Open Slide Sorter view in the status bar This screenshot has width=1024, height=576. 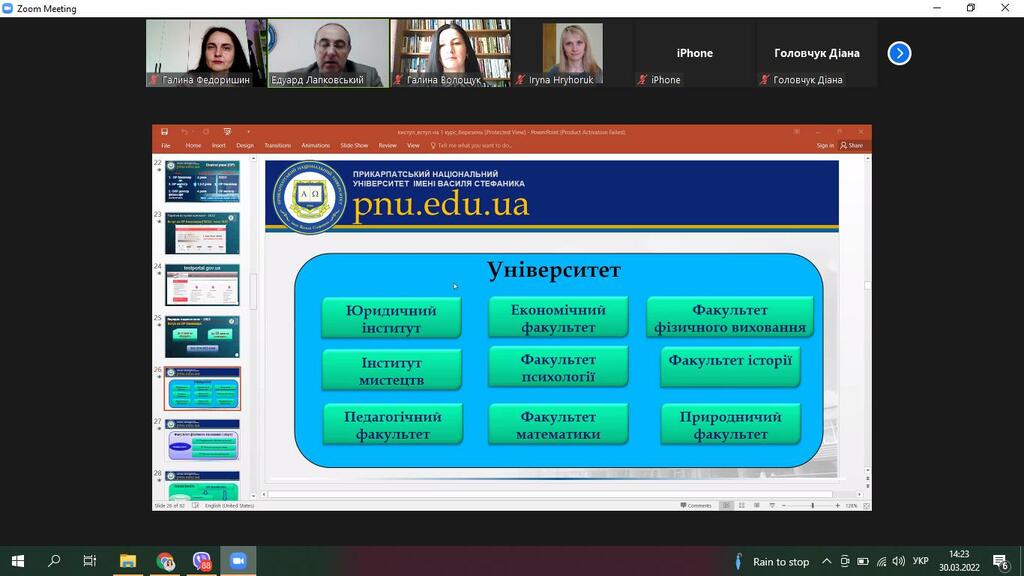742,506
